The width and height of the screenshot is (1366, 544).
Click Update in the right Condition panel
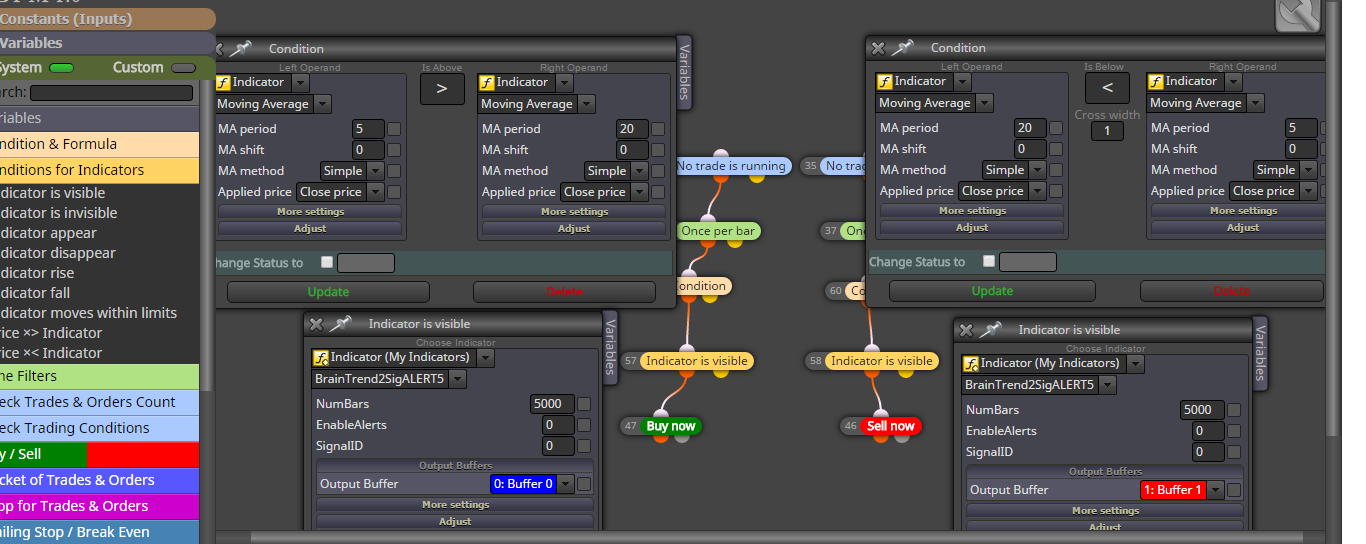[x=992, y=291]
